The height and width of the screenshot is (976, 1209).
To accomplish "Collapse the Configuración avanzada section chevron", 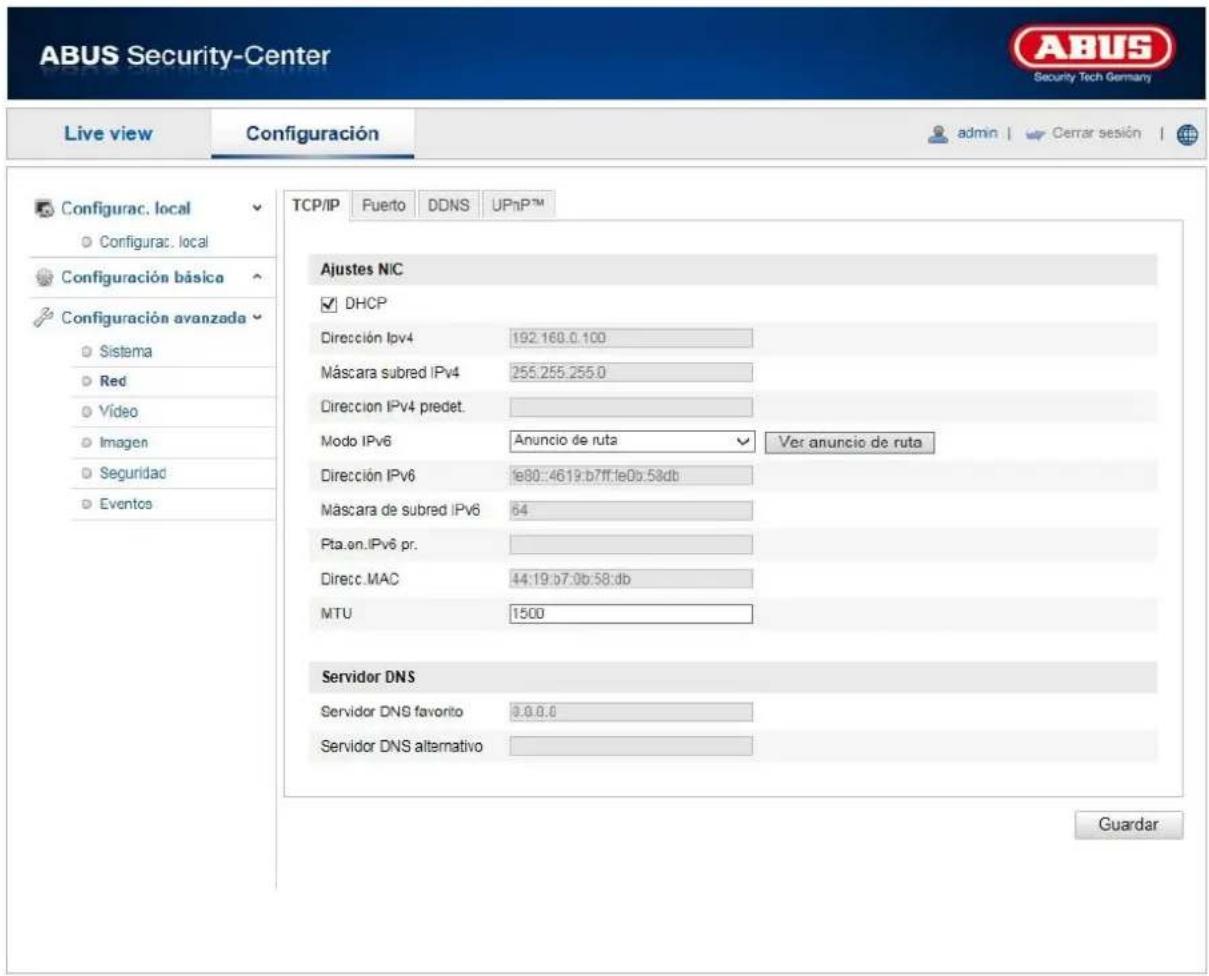I will [258, 319].
